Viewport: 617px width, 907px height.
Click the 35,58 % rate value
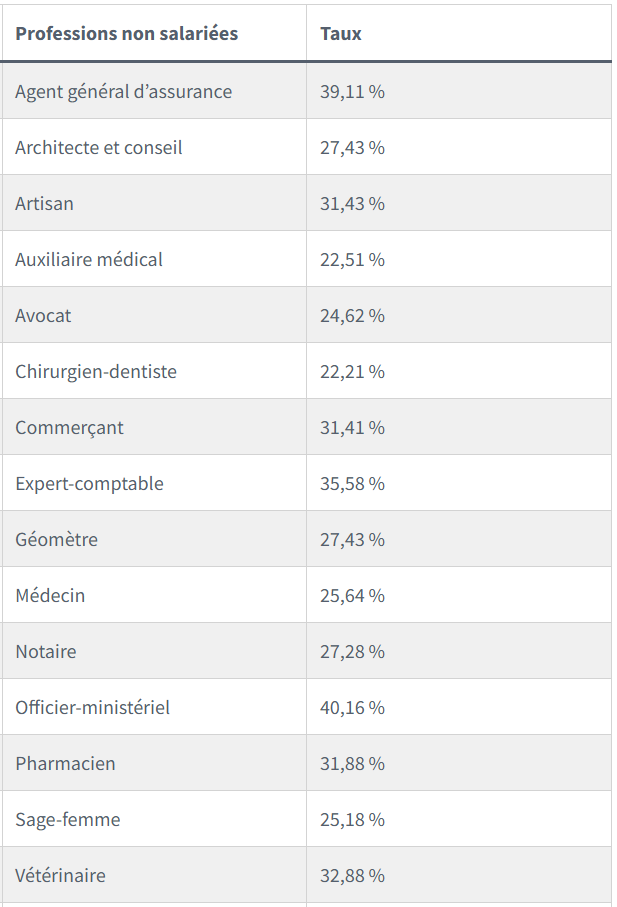(352, 484)
